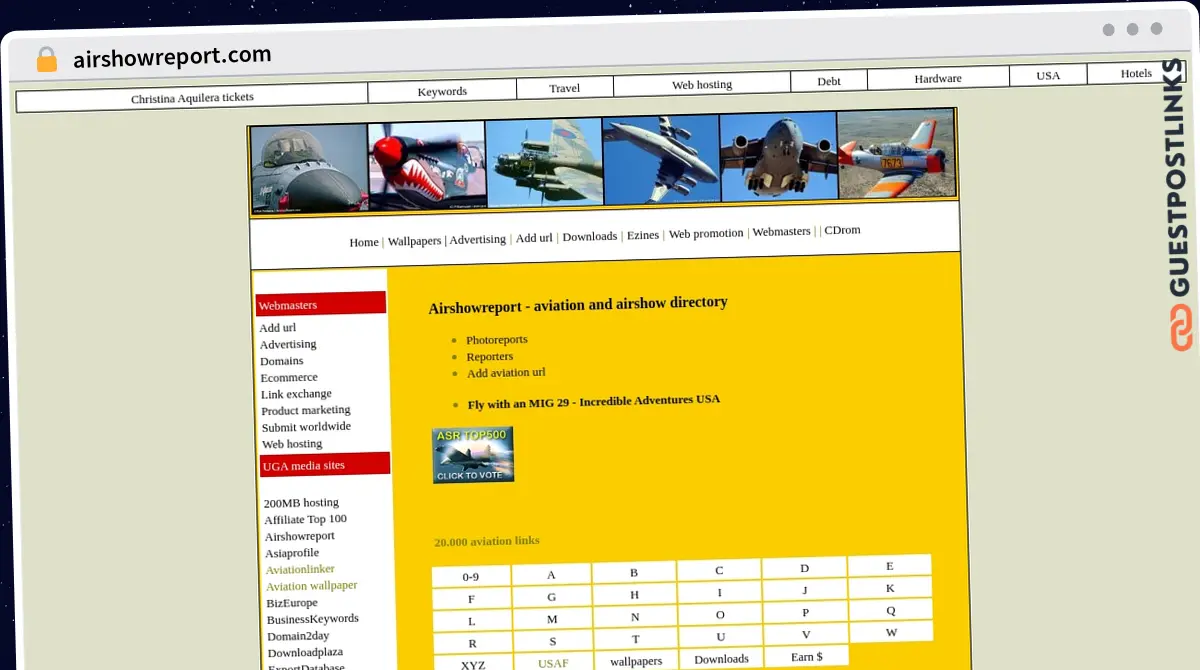
Task: Select letter A in aviation index
Action: coord(551,575)
